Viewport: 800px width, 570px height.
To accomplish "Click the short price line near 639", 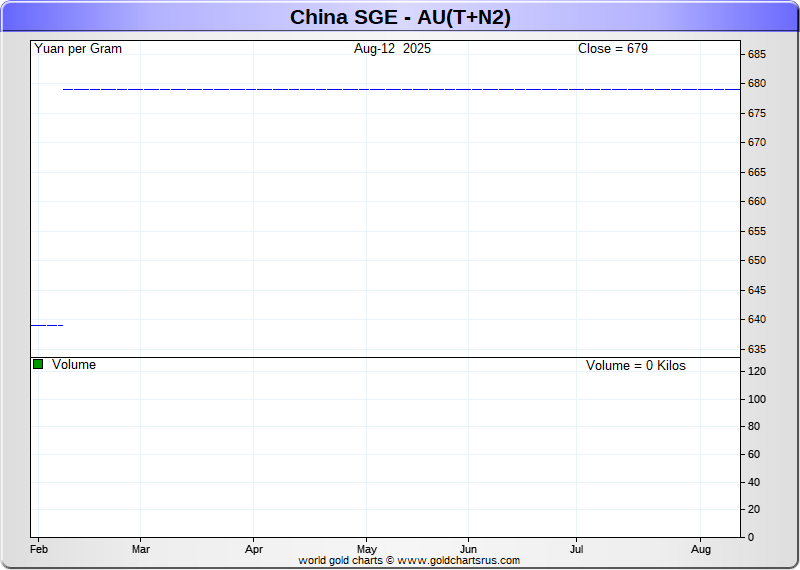I will pos(46,325).
